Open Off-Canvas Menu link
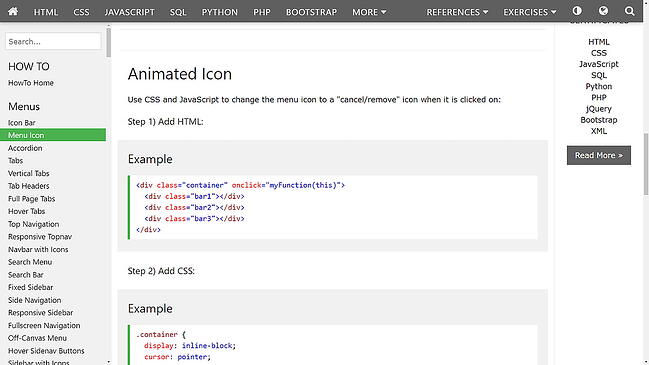Screen dimensions: 649x365 [37, 338]
